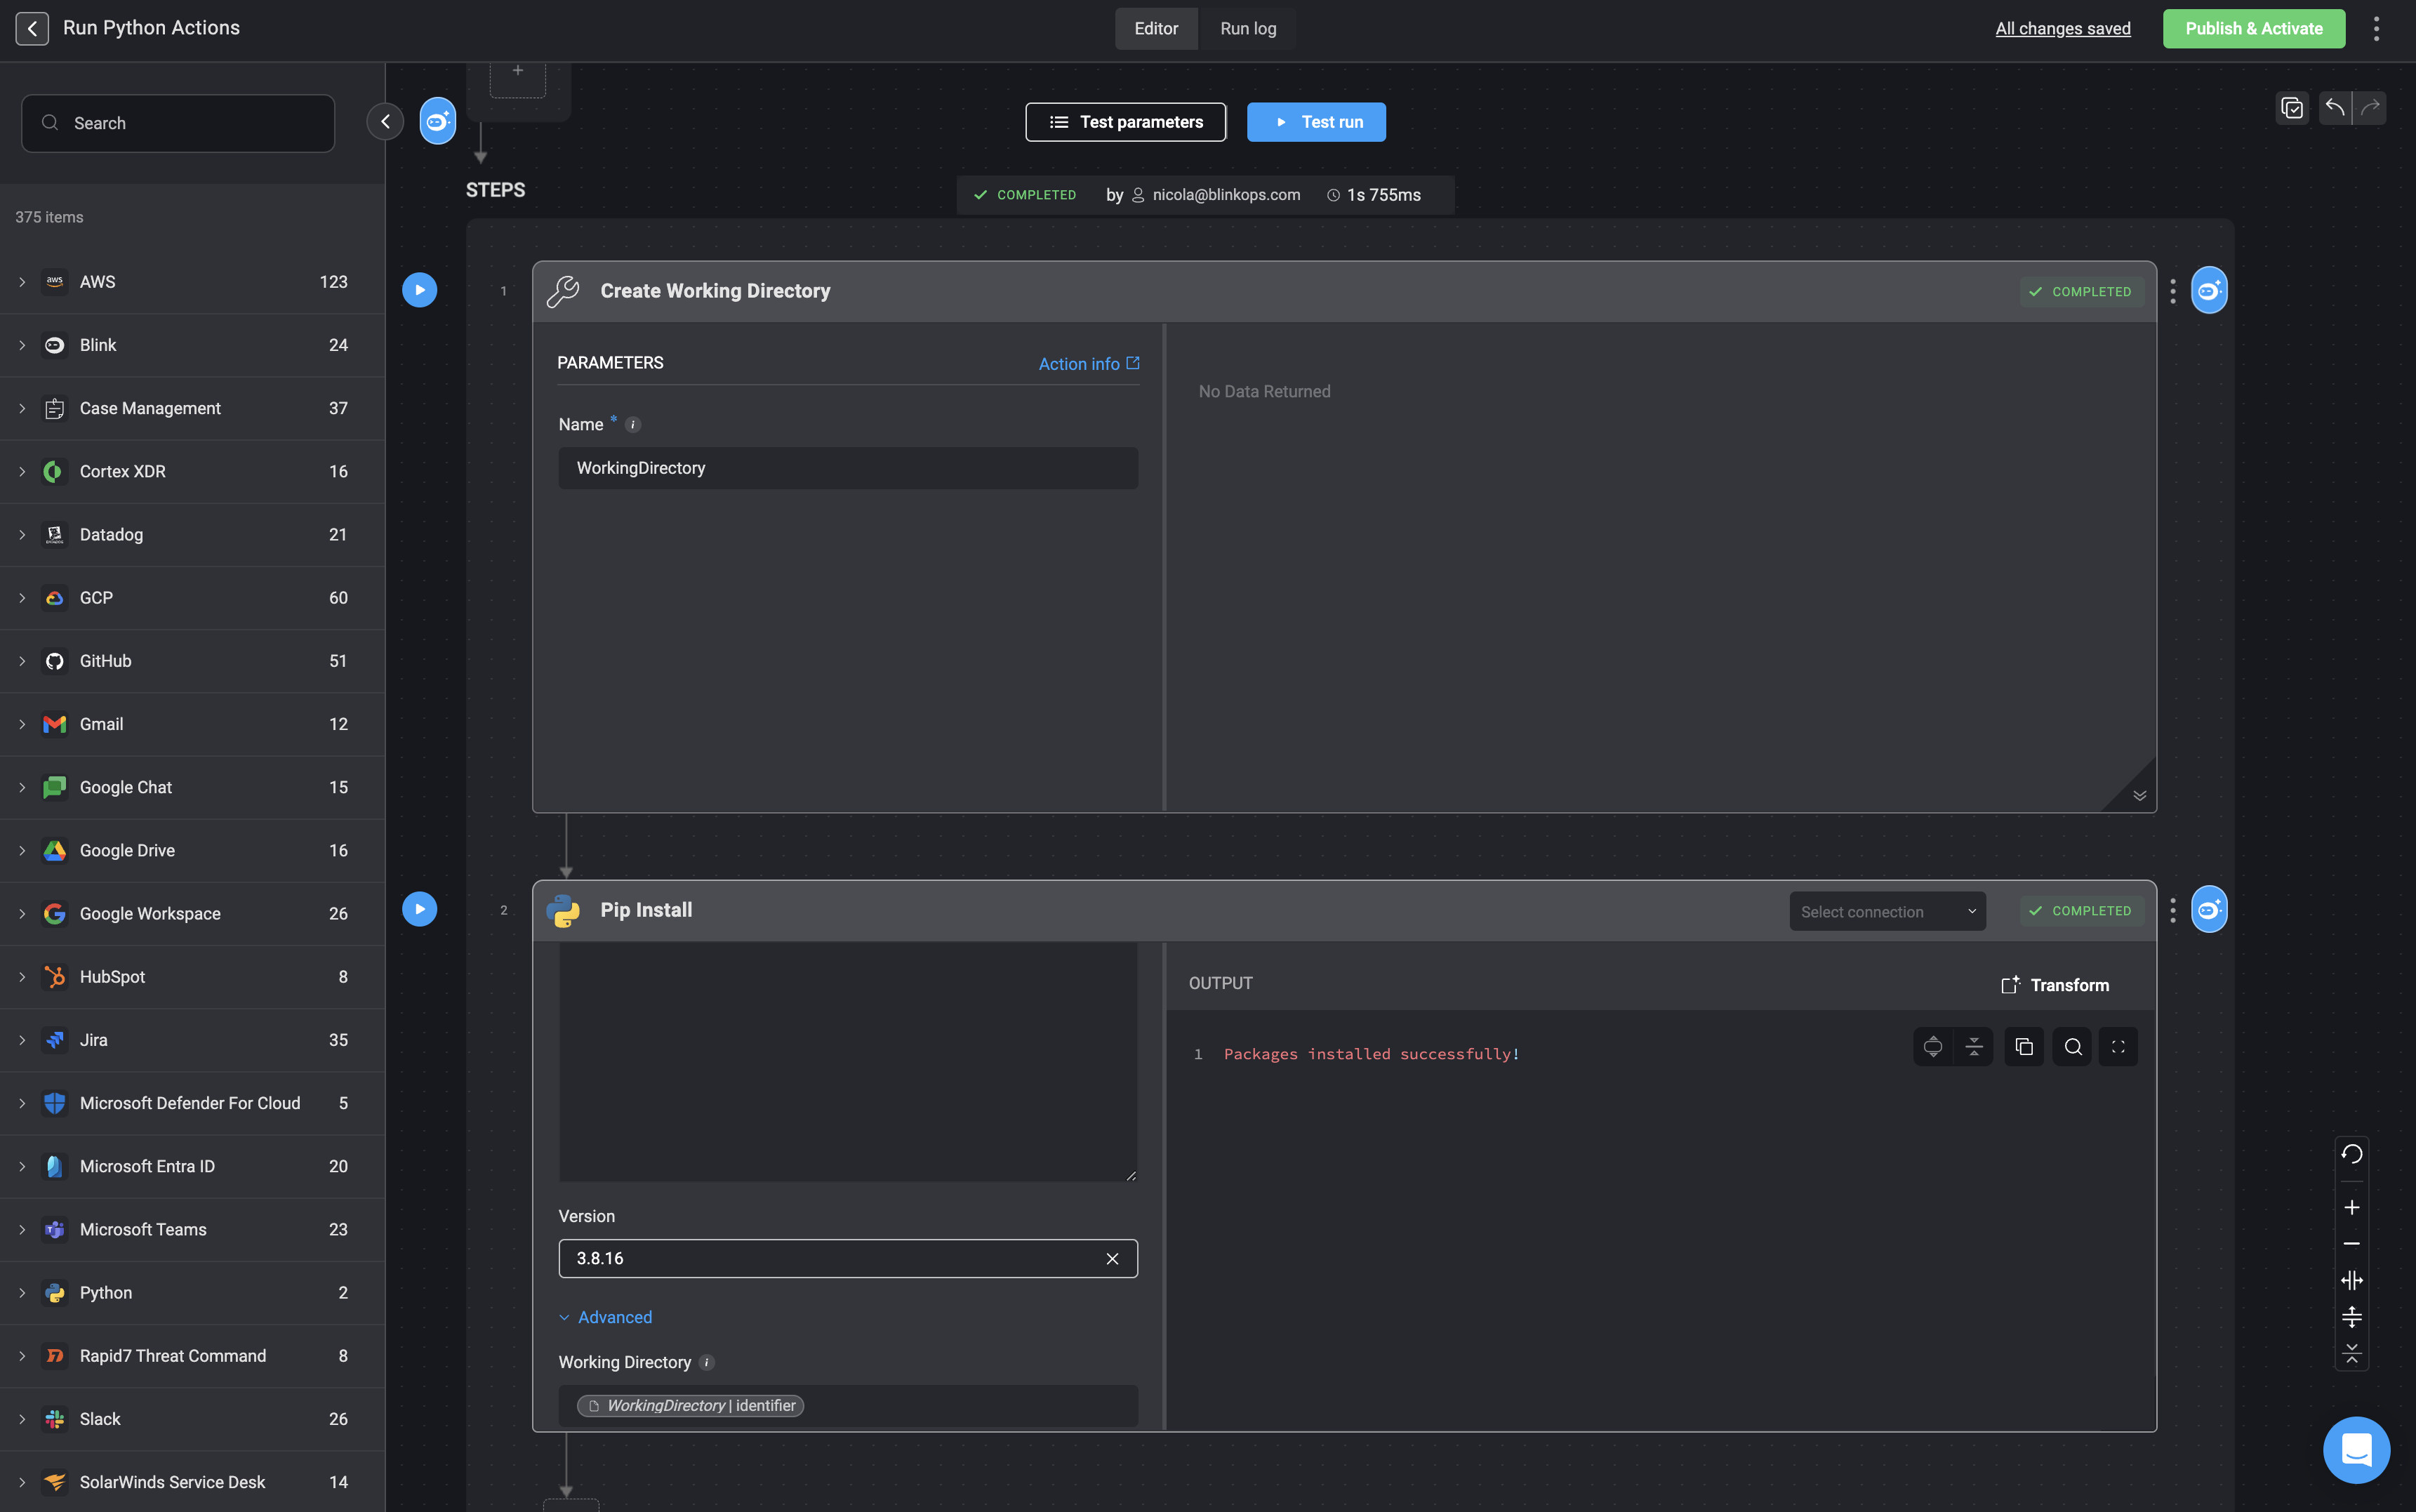Open the Create Working Directory step options menu
The height and width of the screenshot is (1512, 2416).
(x=2172, y=291)
